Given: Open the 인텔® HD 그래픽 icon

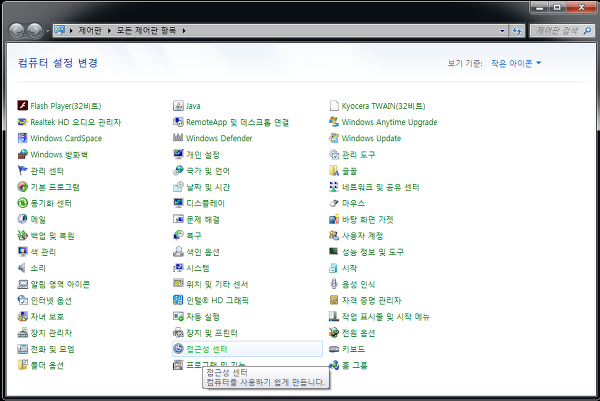Looking at the screenshot, I should [x=178, y=300].
